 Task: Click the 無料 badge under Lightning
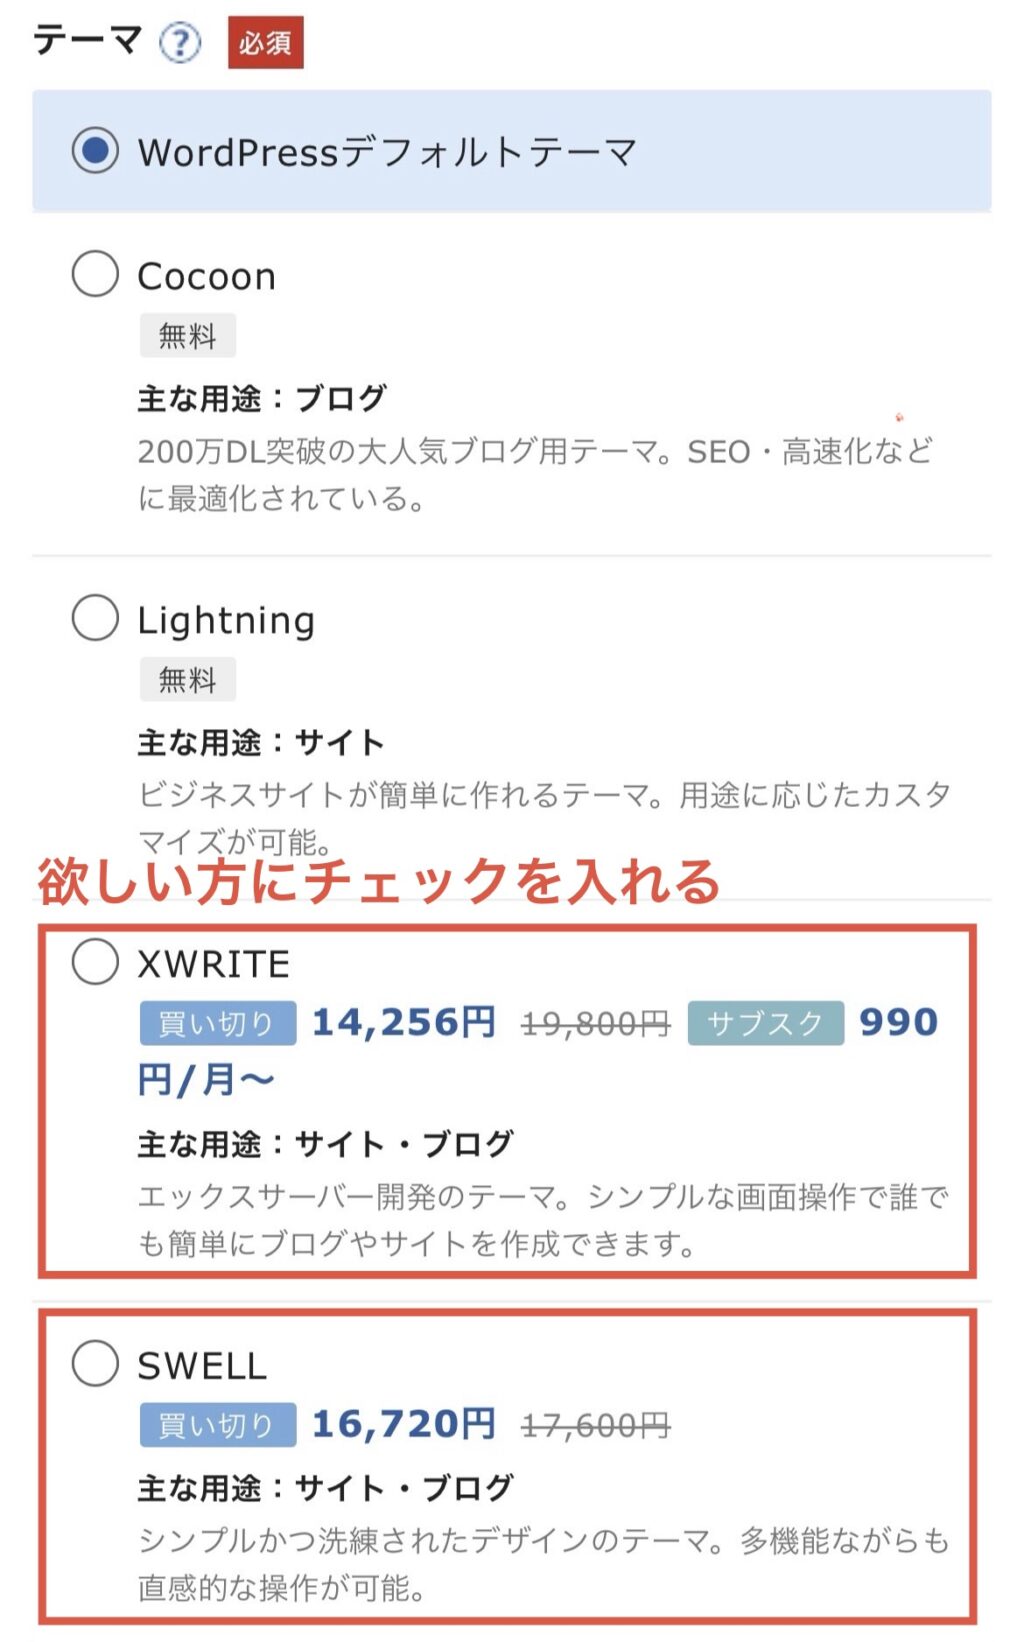(x=188, y=680)
